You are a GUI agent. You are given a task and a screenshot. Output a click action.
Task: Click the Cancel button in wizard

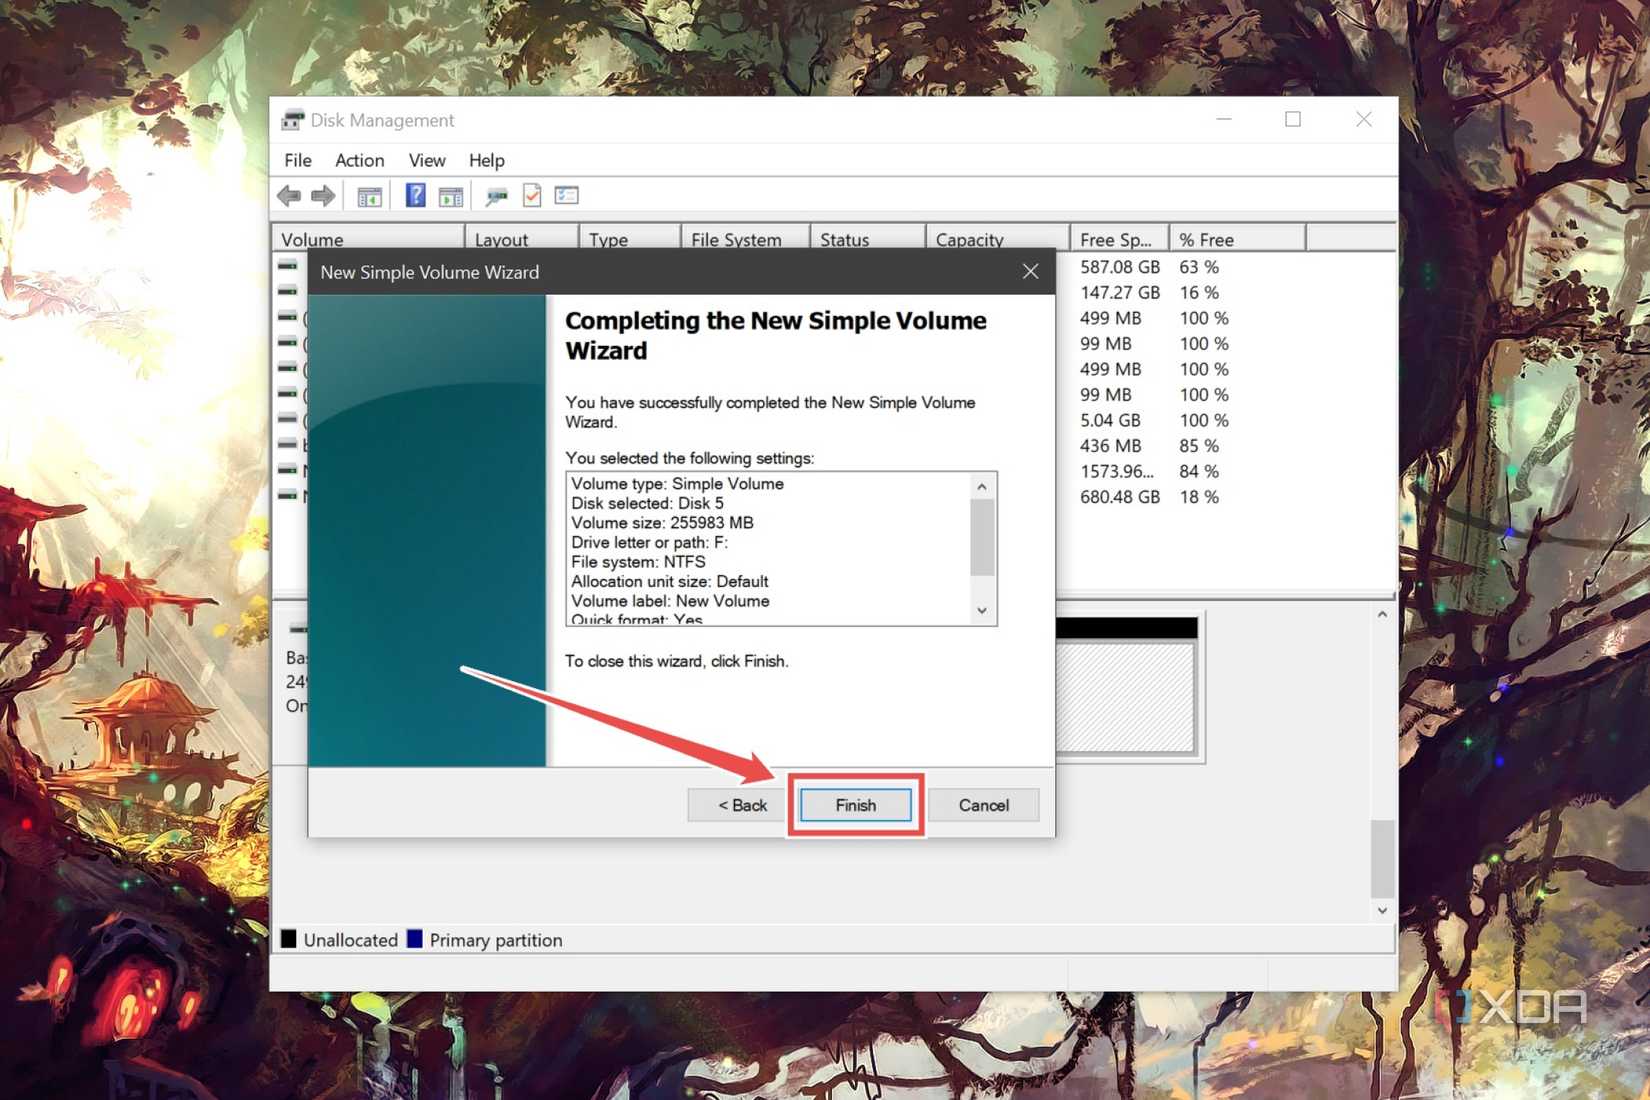pyautogui.click(x=984, y=805)
